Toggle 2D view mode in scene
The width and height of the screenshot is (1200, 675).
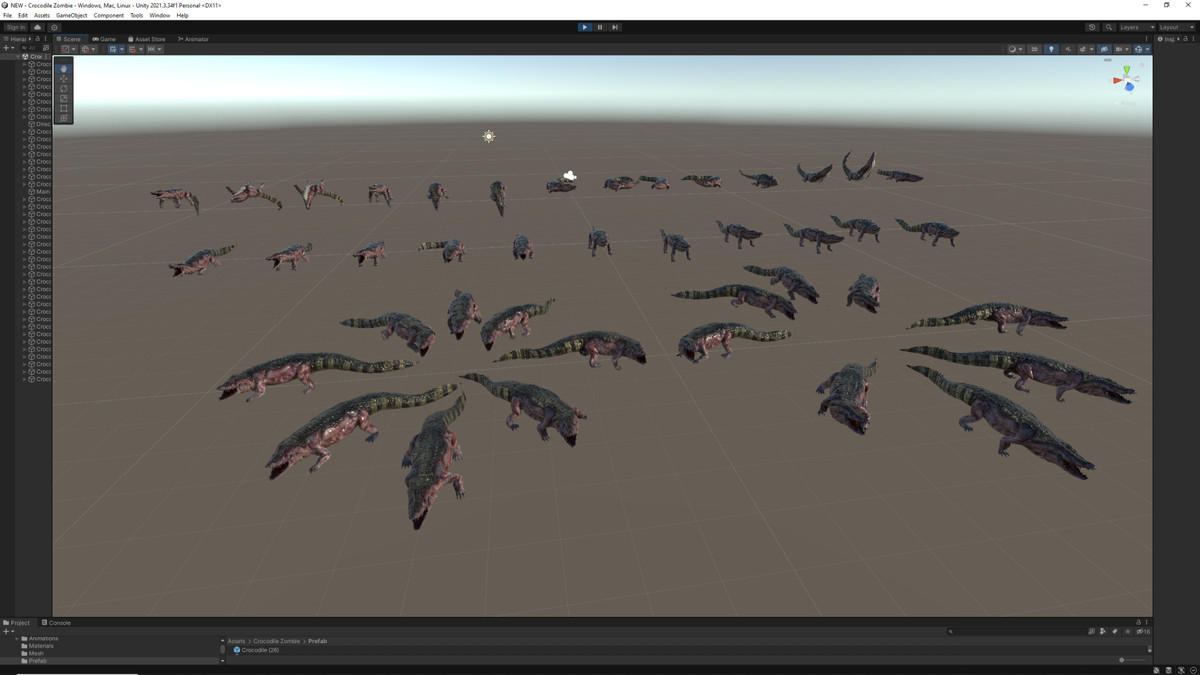tap(1035, 49)
